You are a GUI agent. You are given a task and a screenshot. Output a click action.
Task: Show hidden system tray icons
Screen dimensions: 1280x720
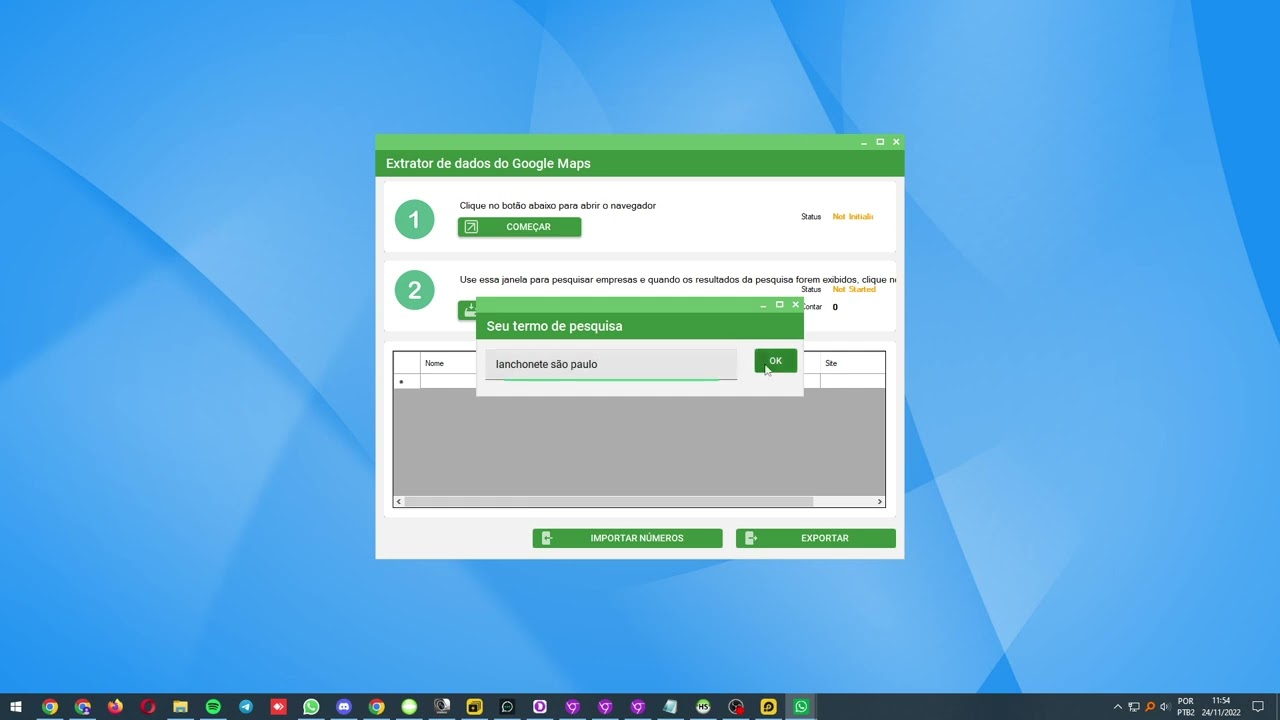pos(1118,707)
